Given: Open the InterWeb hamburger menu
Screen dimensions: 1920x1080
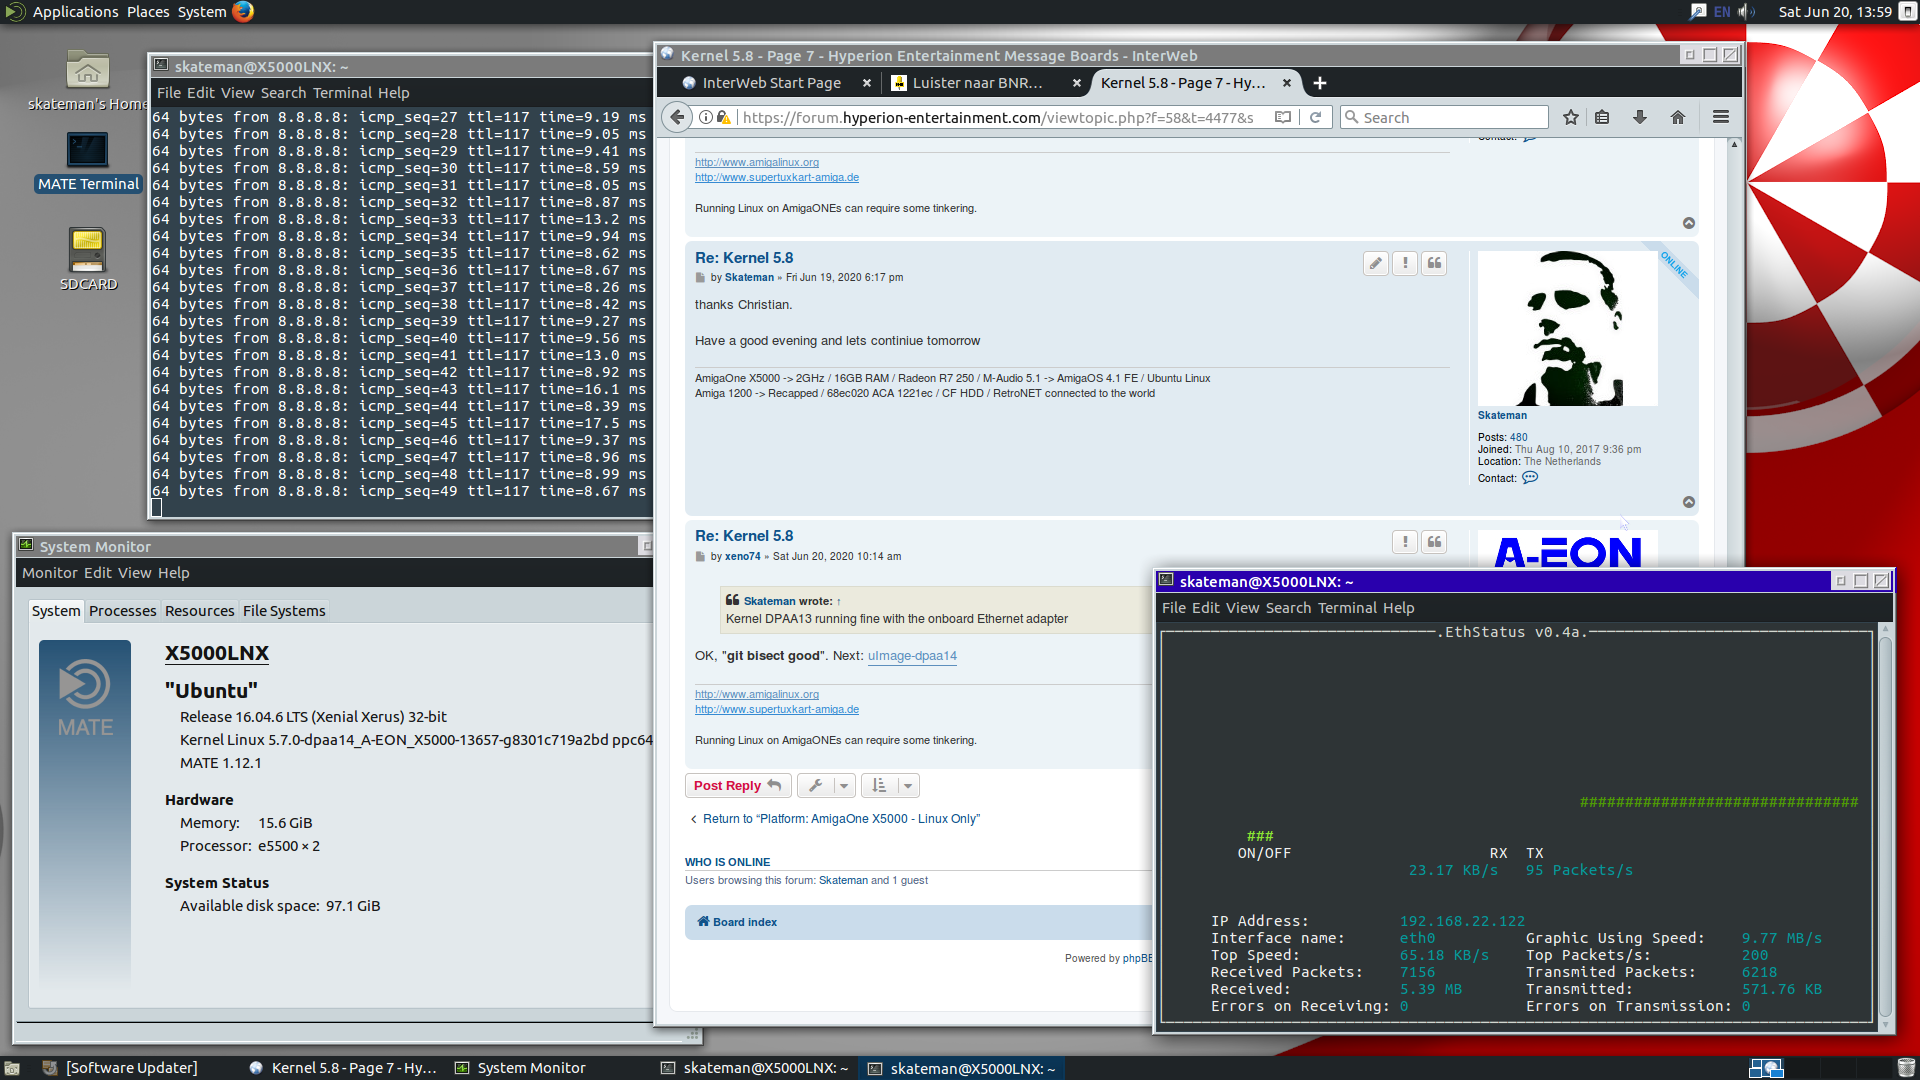Looking at the screenshot, I should 1720,117.
